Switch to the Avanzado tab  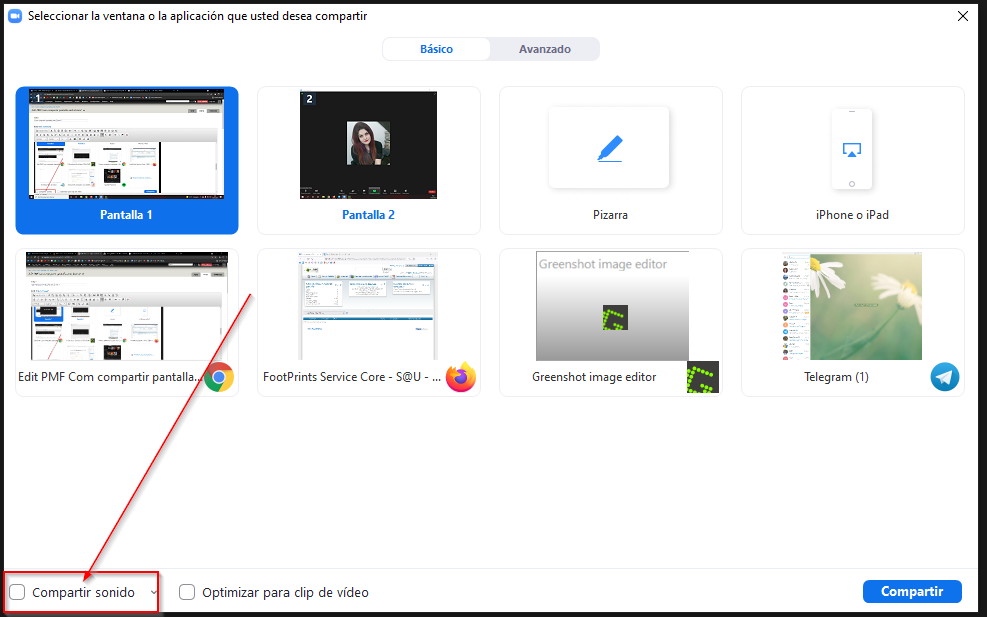point(545,49)
